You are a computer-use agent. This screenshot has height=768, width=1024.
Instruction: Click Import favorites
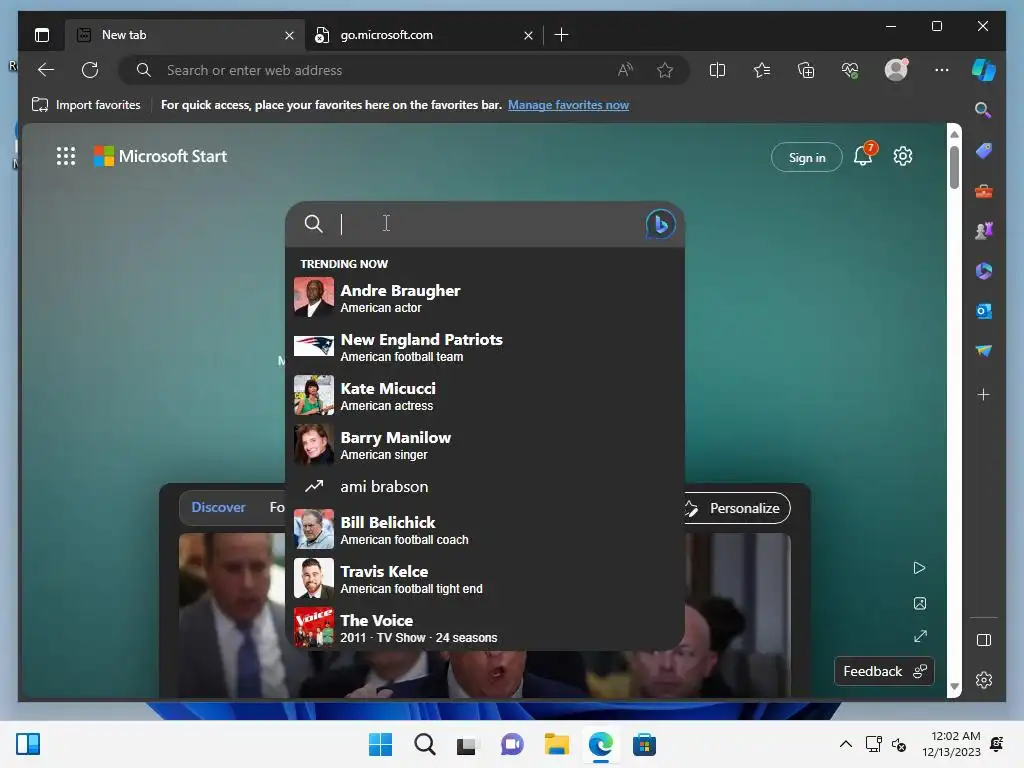[86, 105]
